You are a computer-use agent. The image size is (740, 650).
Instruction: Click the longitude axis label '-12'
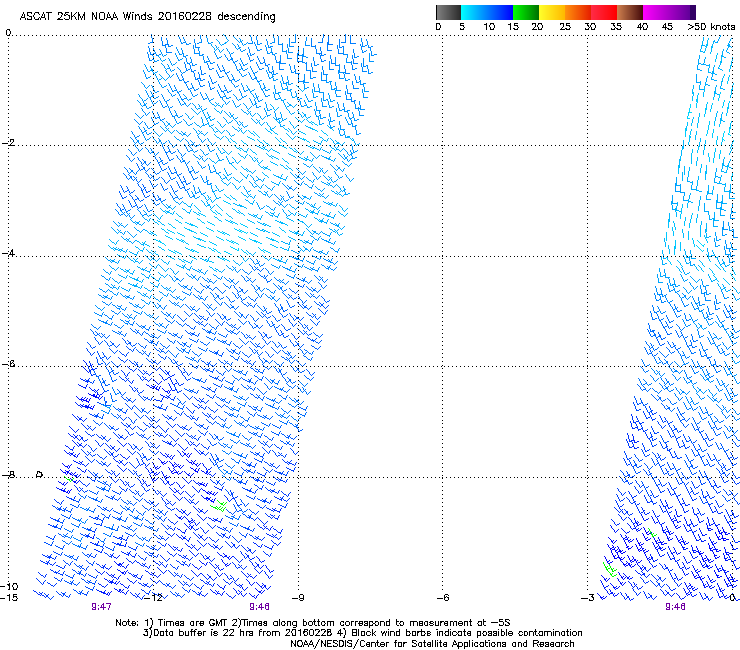coord(153,598)
